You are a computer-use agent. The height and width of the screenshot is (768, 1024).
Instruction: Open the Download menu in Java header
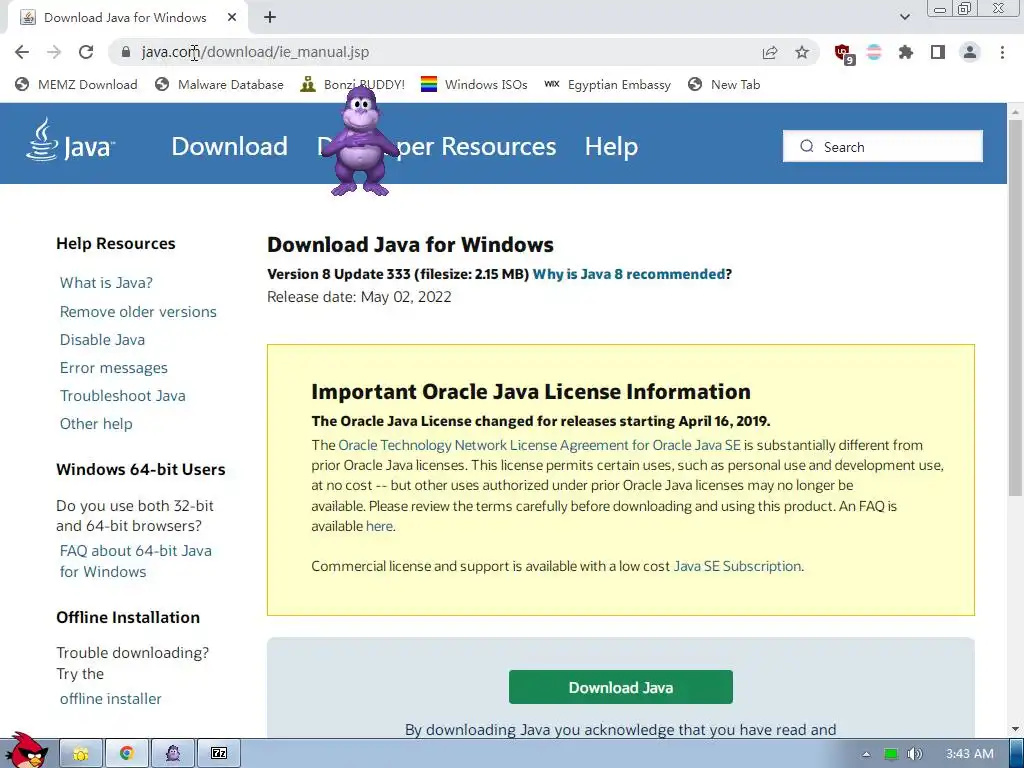coord(229,146)
